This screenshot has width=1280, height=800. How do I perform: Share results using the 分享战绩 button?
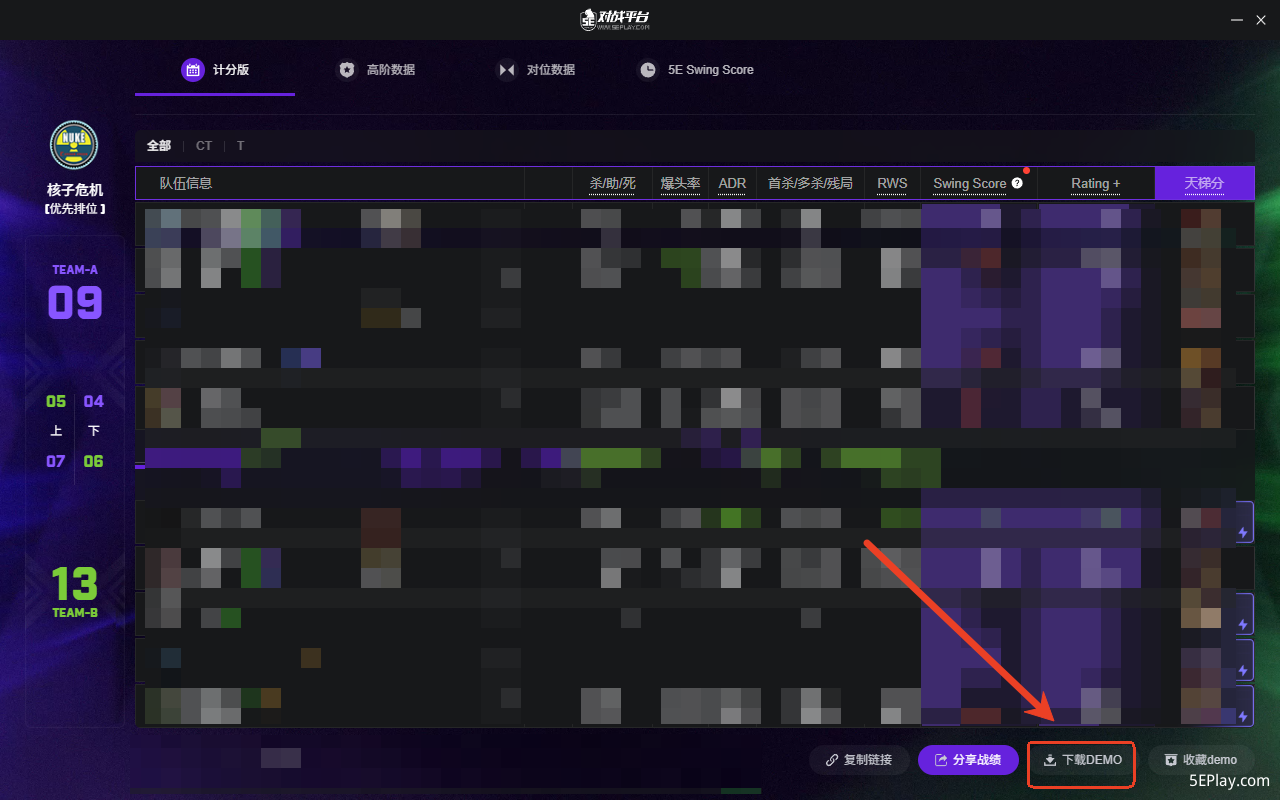coord(968,760)
